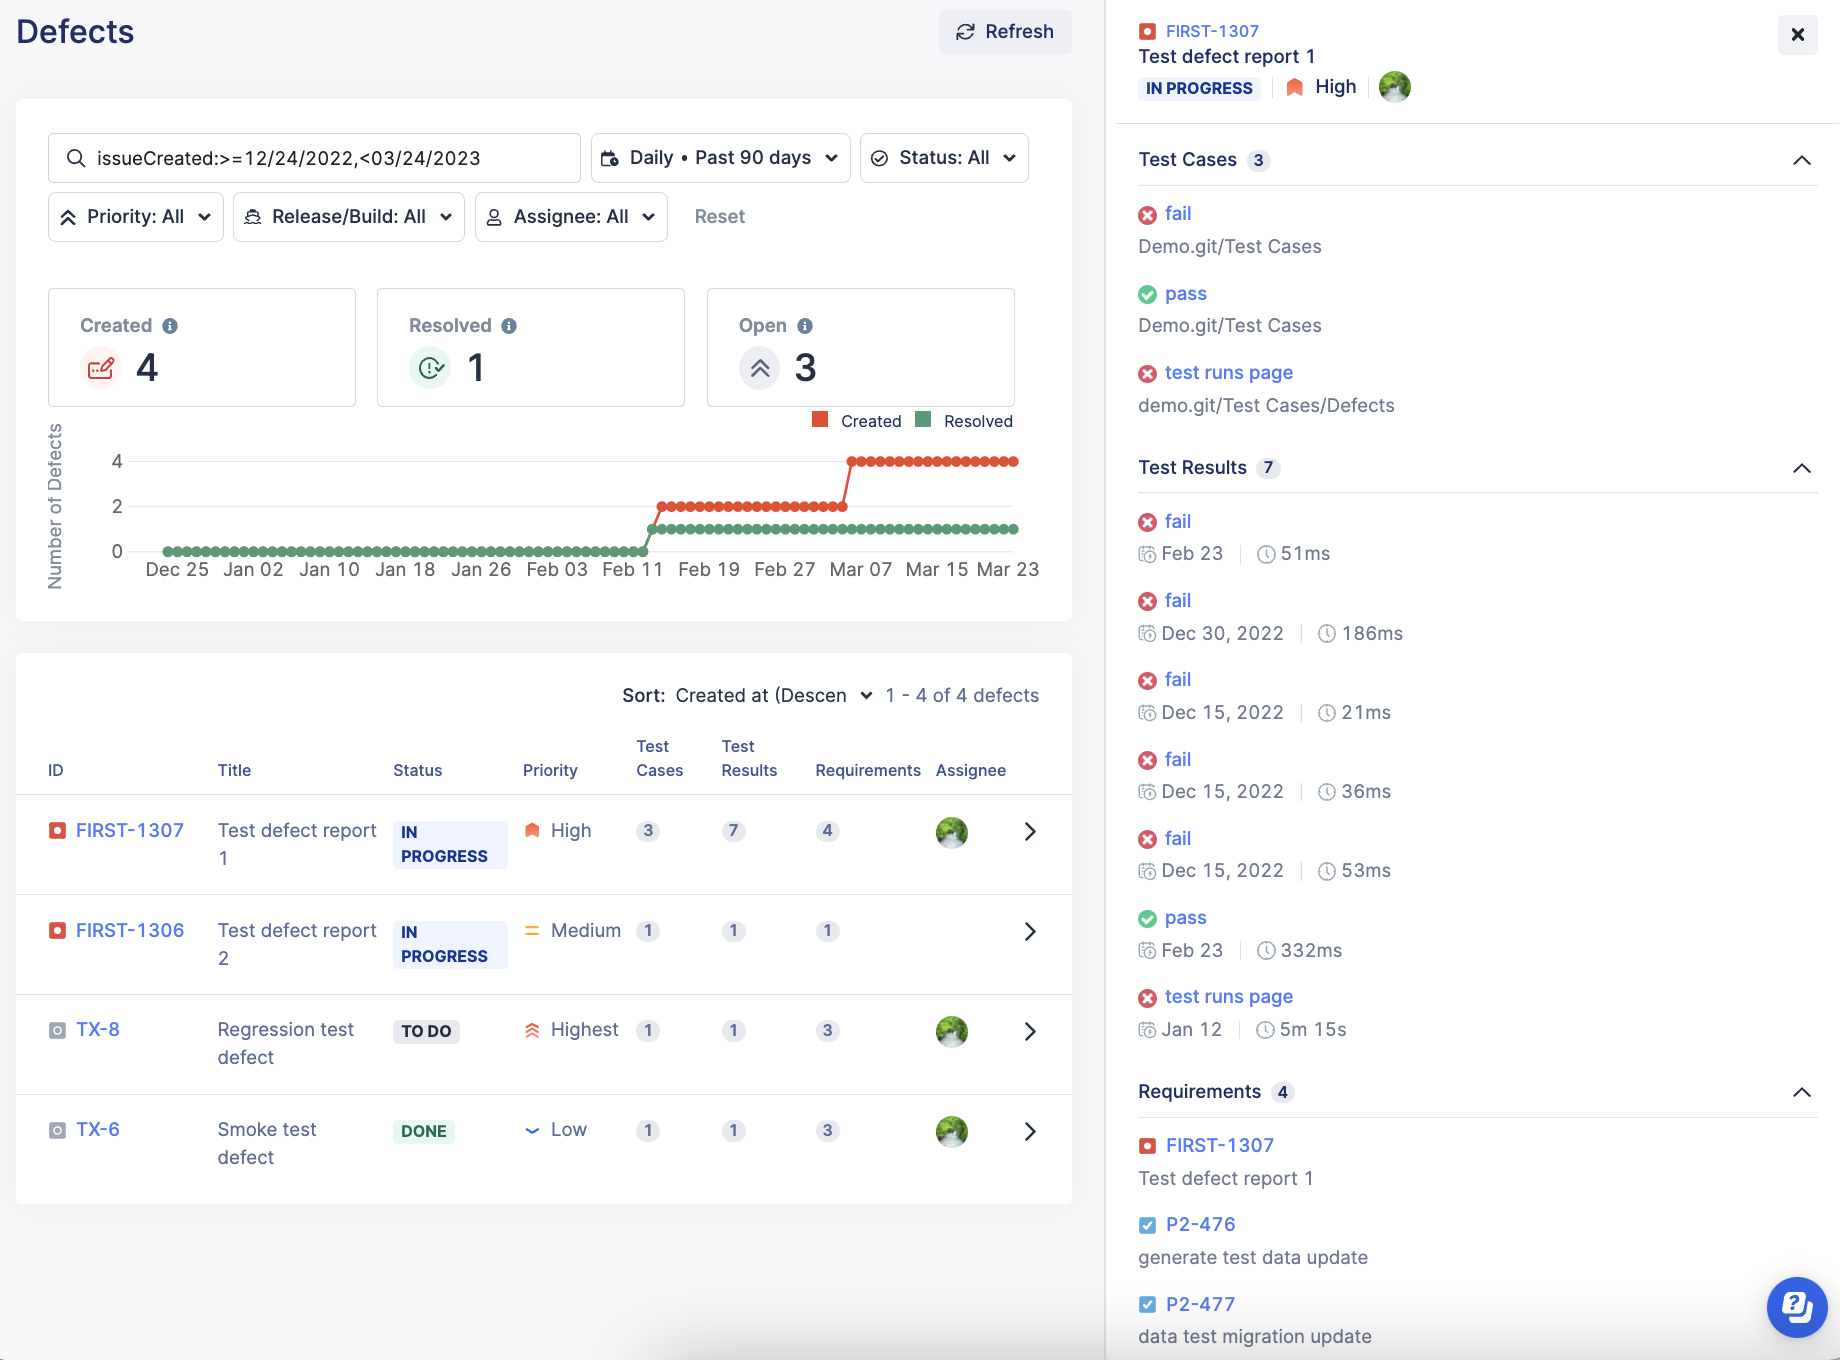Image resolution: width=1840 pixels, height=1360 pixels.
Task: Click the Resolved count clock icon
Action: pos(430,368)
